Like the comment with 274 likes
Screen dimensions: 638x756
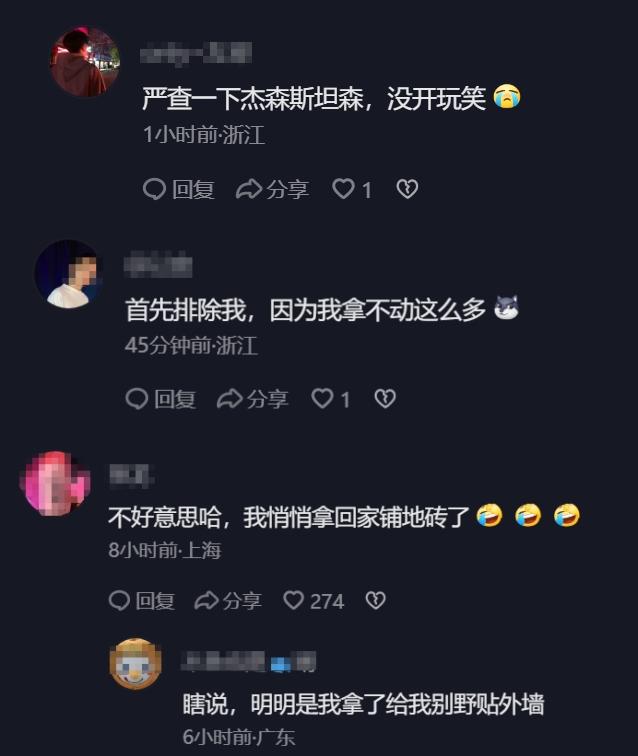(313, 601)
